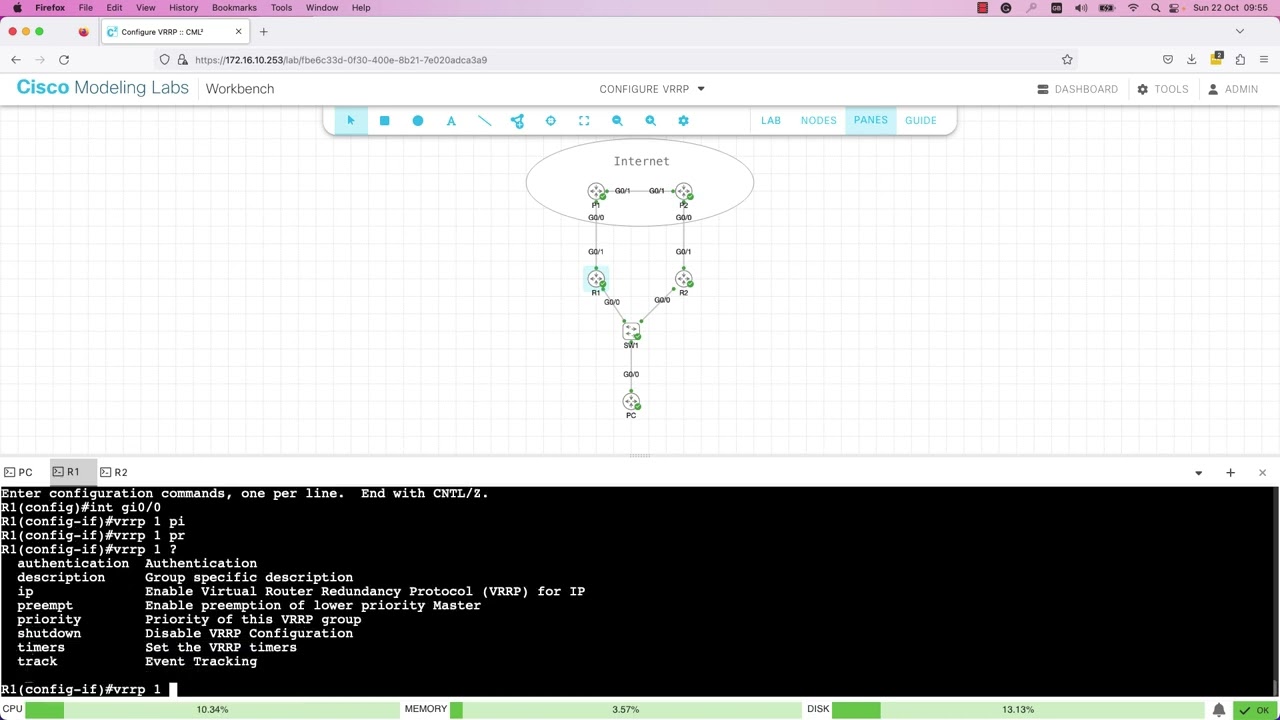1280x720 pixels.
Task: Click the Cisco Modeling Labs logo
Action: (103, 88)
